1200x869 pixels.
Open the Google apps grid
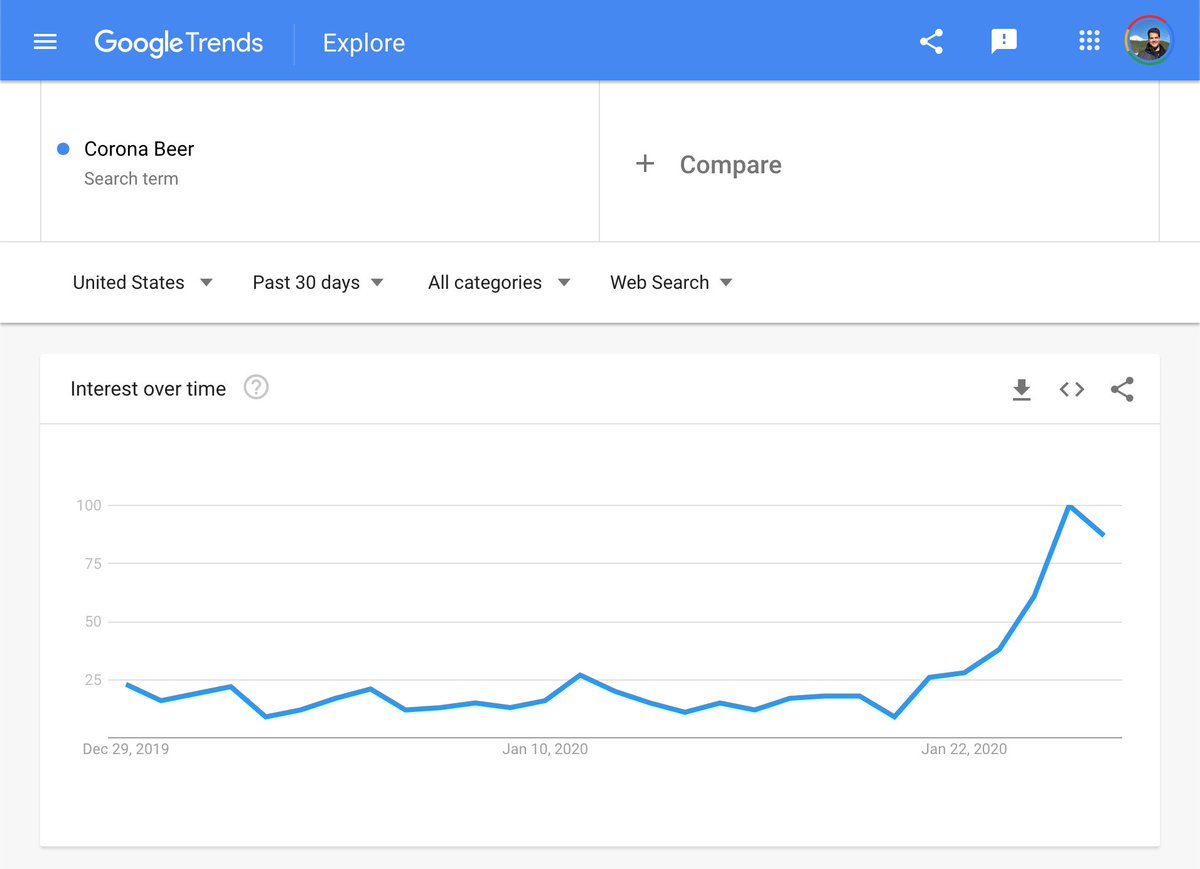(x=1089, y=41)
